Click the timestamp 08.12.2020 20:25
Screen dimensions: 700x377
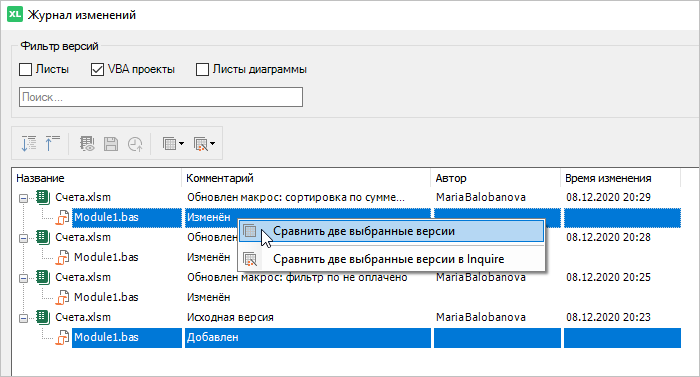608,277
